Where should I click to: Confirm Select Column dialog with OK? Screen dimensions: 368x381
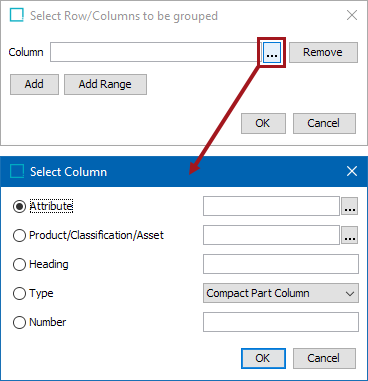(263, 358)
